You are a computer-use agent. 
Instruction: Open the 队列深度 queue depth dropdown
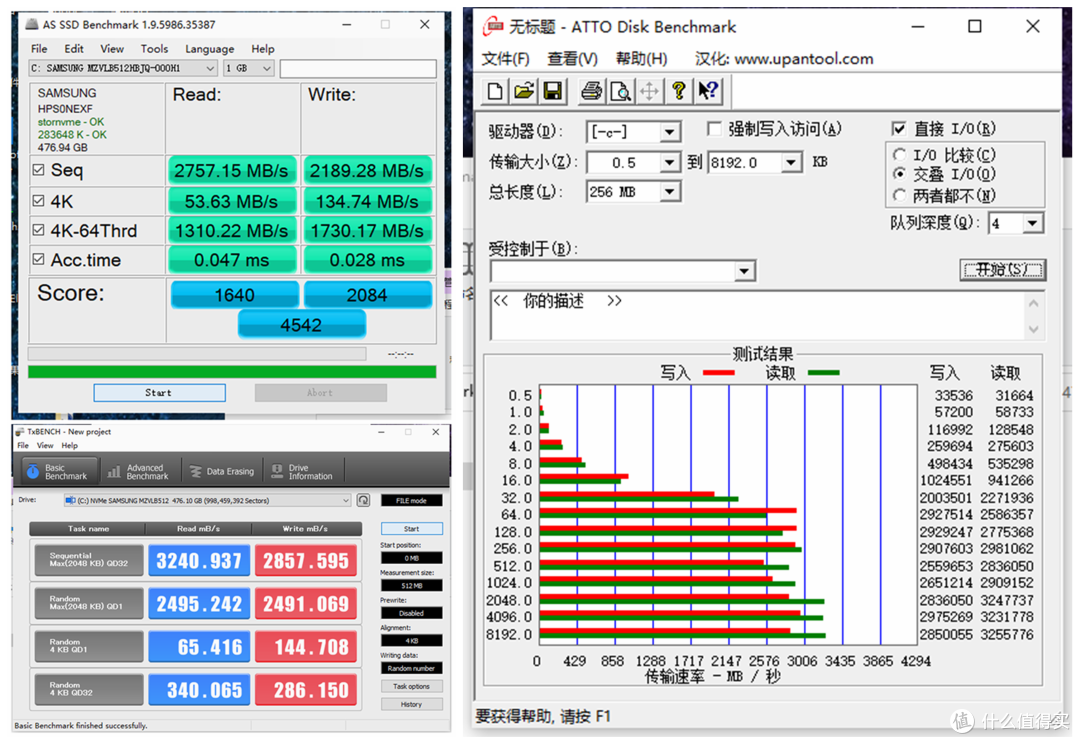click(x=1032, y=223)
